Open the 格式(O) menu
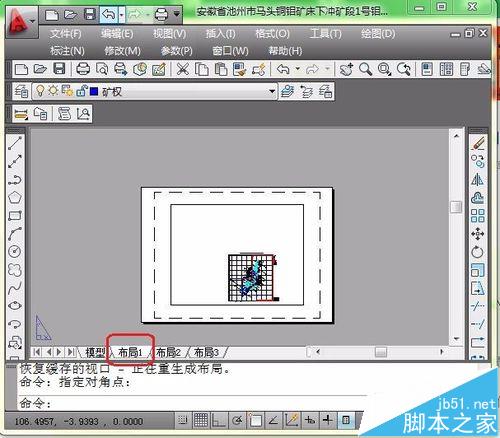The image size is (500, 438). click(272, 34)
